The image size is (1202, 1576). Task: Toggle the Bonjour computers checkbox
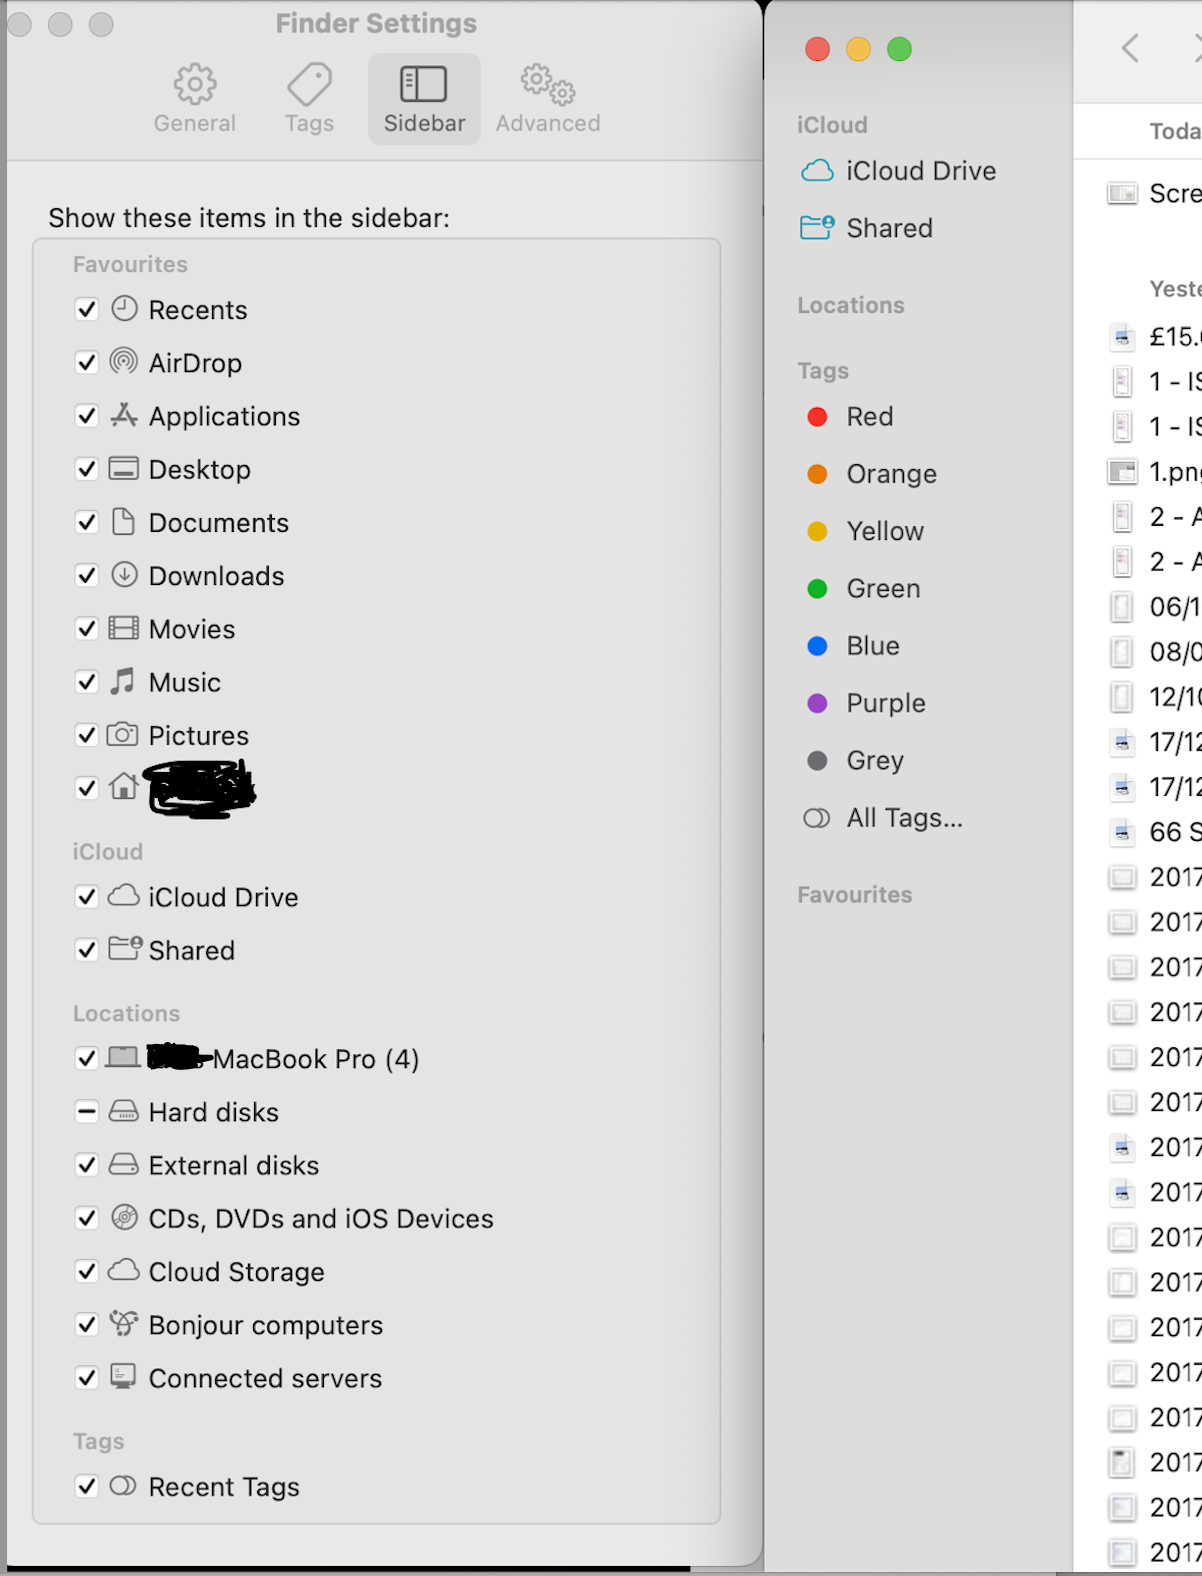87,1324
